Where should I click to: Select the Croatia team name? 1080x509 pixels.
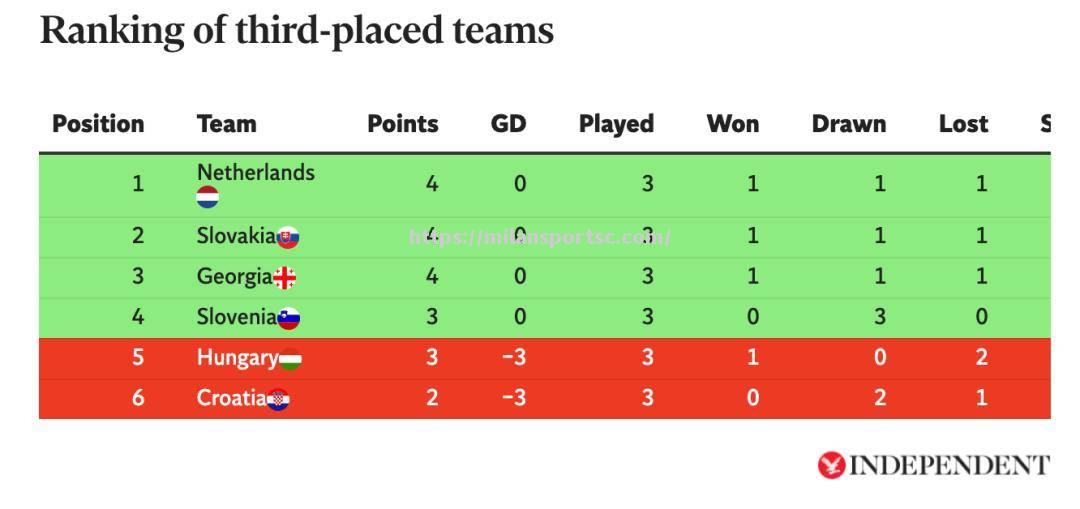(231, 398)
